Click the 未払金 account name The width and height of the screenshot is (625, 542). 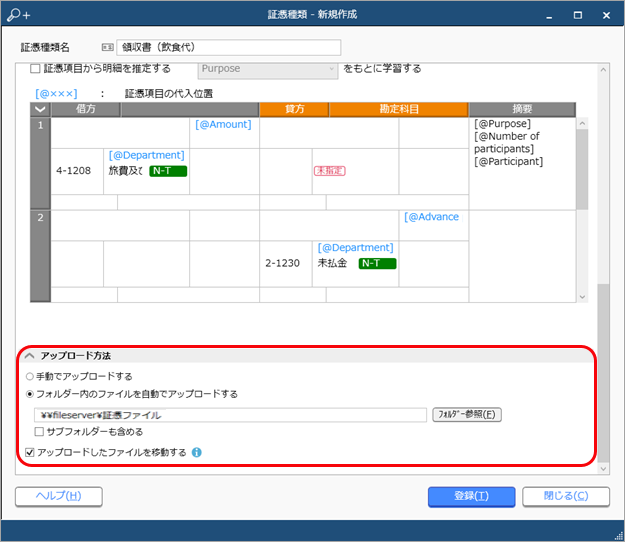332,263
